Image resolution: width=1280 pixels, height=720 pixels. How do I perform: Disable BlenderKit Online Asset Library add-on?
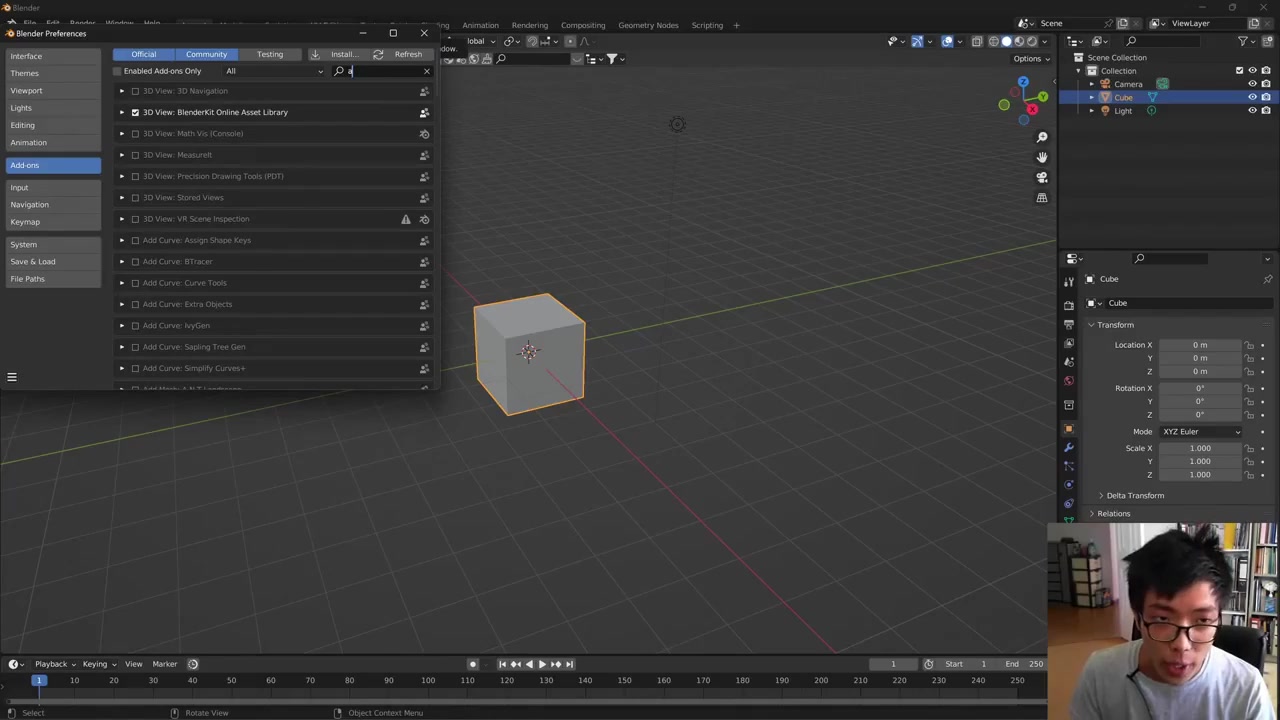pos(135,112)
